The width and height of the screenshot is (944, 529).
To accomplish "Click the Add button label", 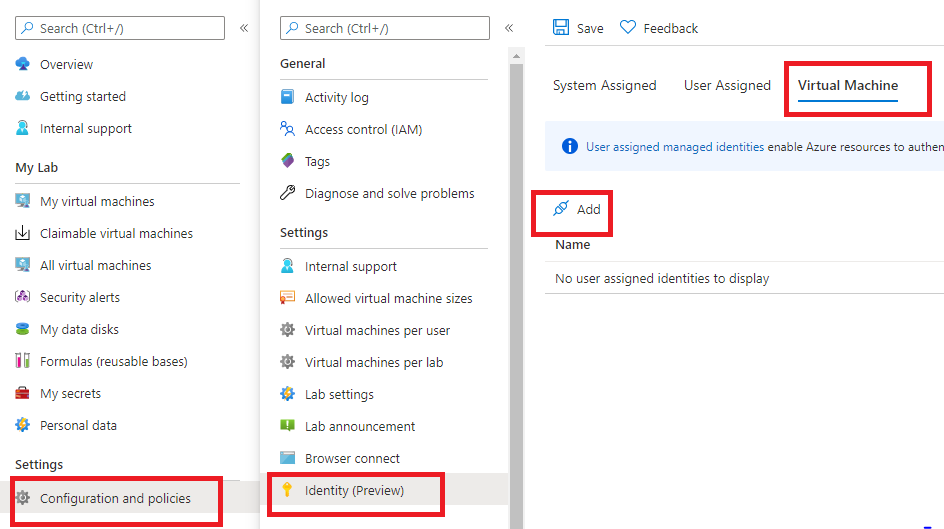I will 588,209.
